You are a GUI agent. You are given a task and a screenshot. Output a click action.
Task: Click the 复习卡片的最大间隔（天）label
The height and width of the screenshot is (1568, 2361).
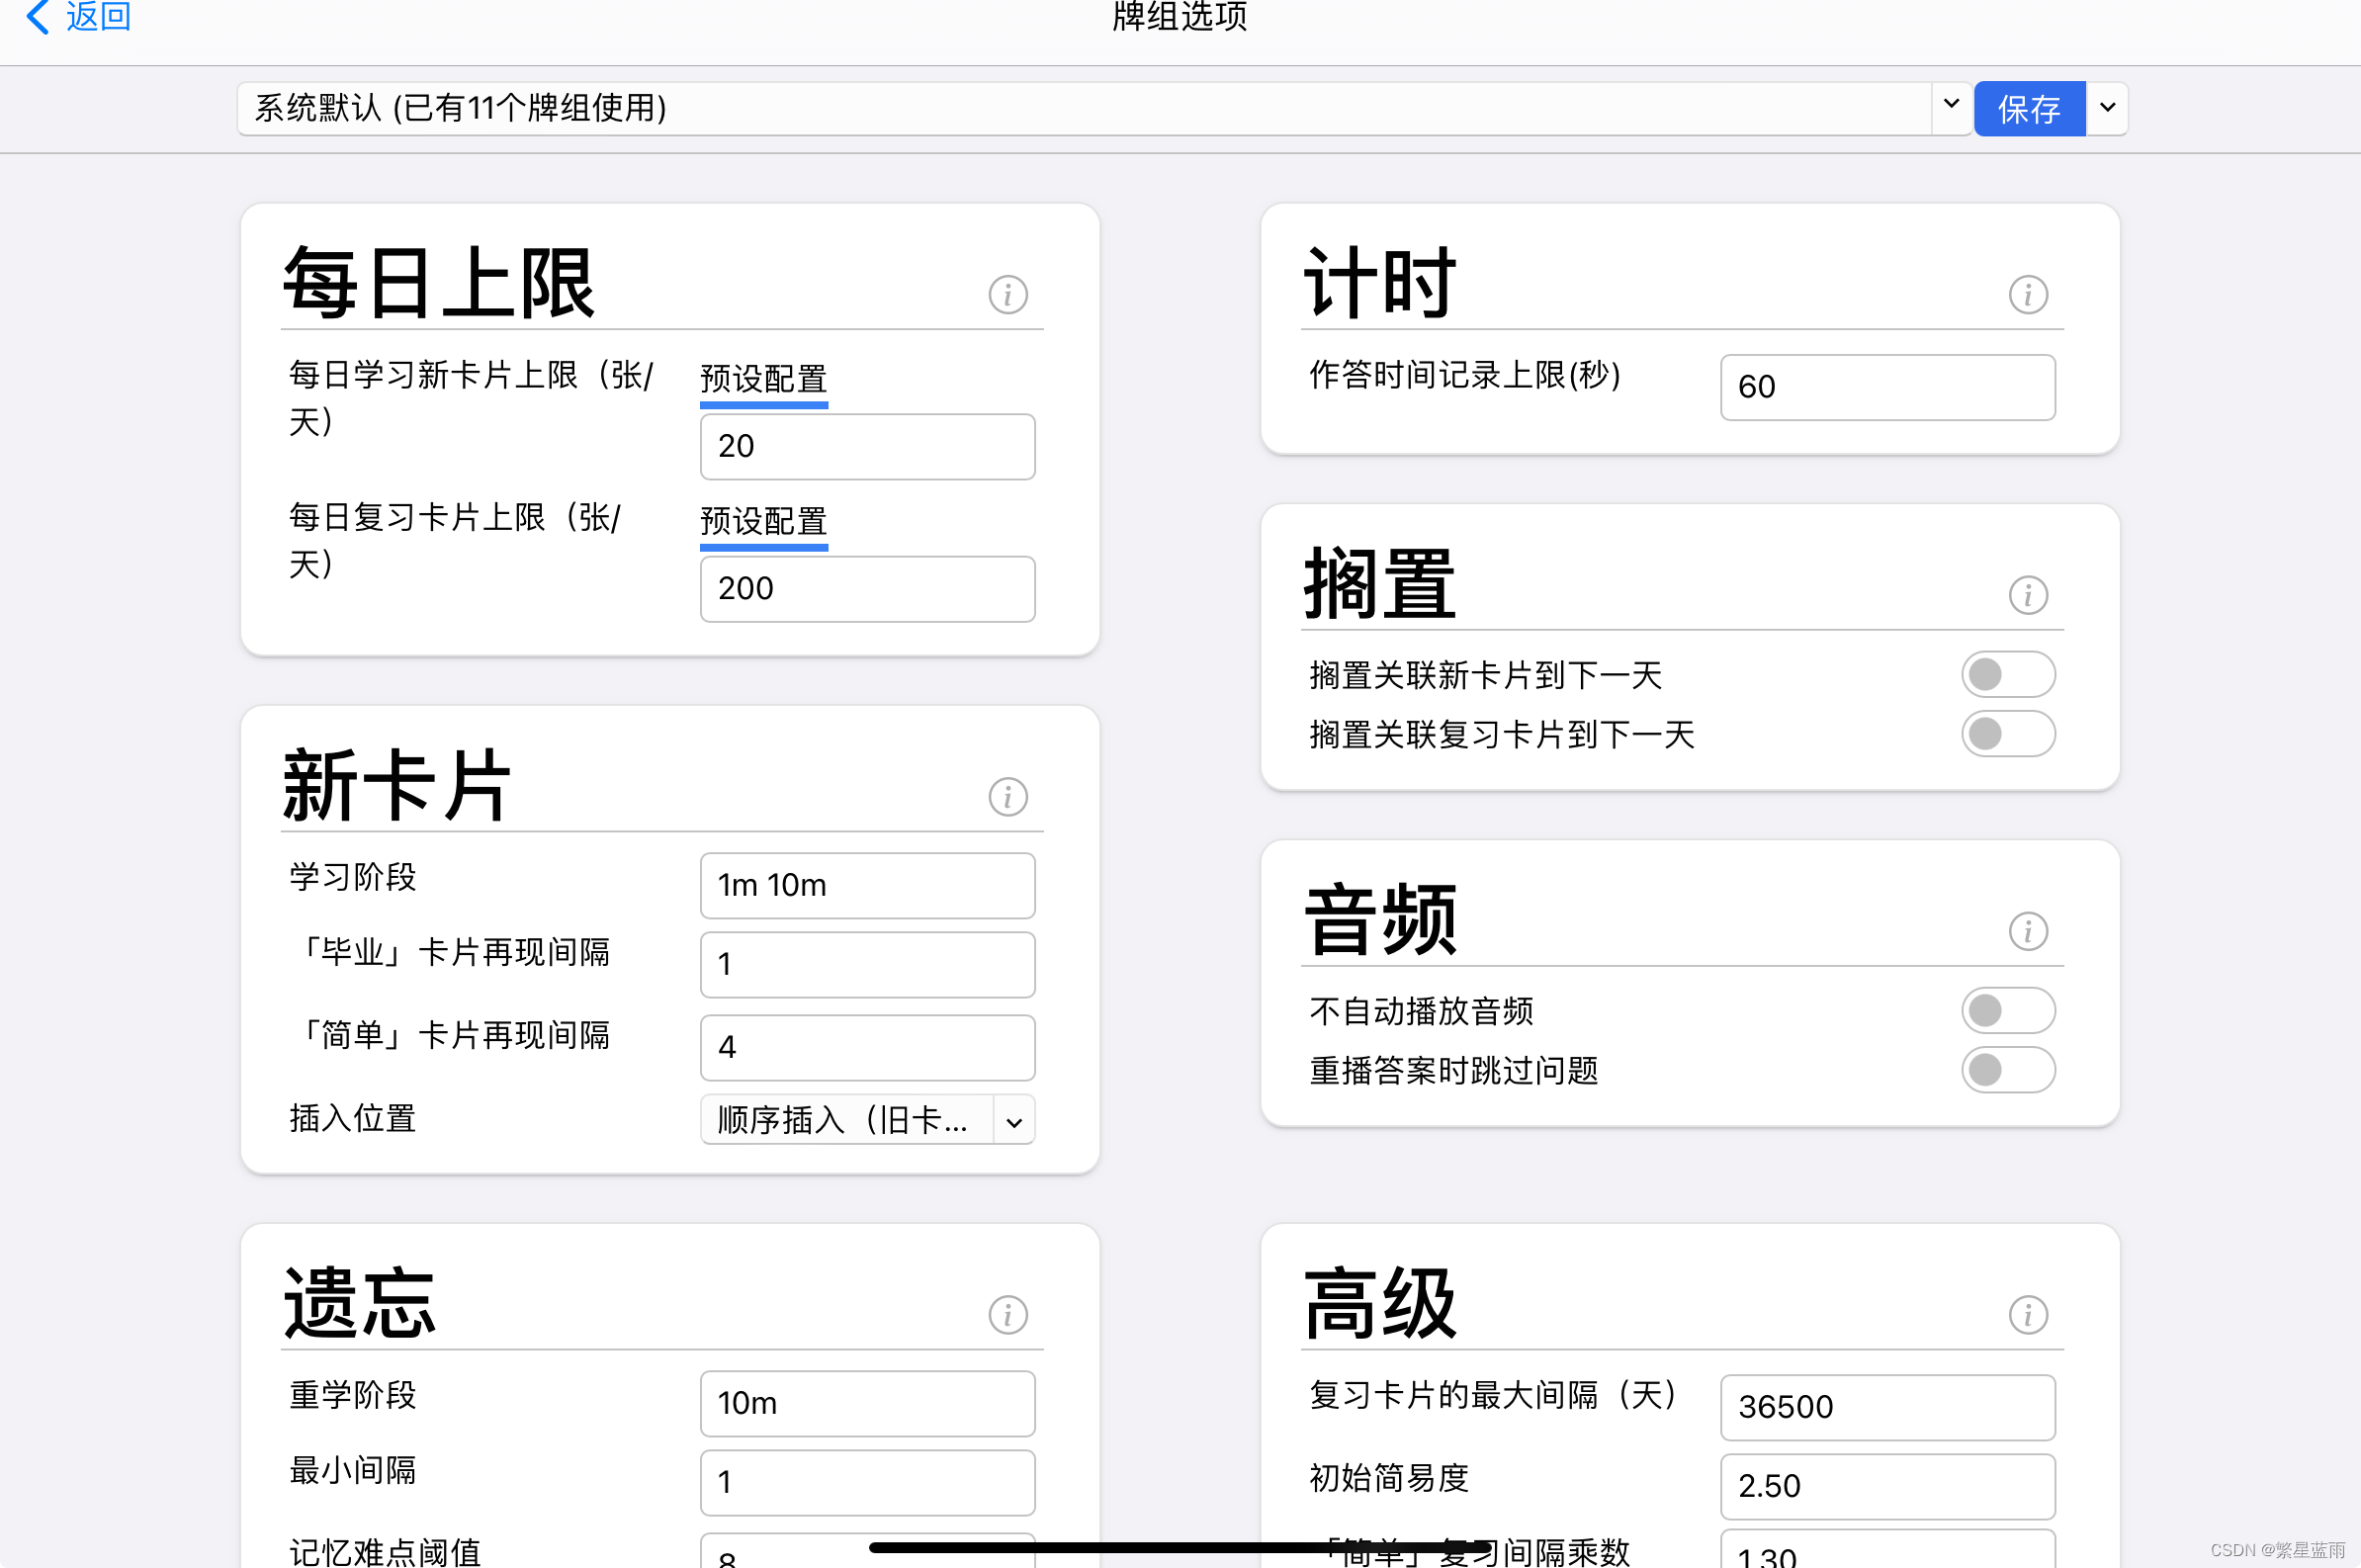[x=1494, y=1395]
